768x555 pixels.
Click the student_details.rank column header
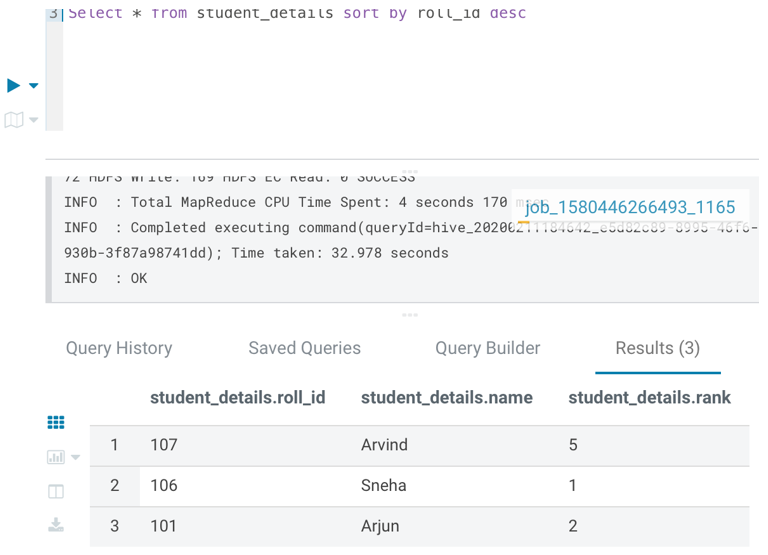[649, 397]
